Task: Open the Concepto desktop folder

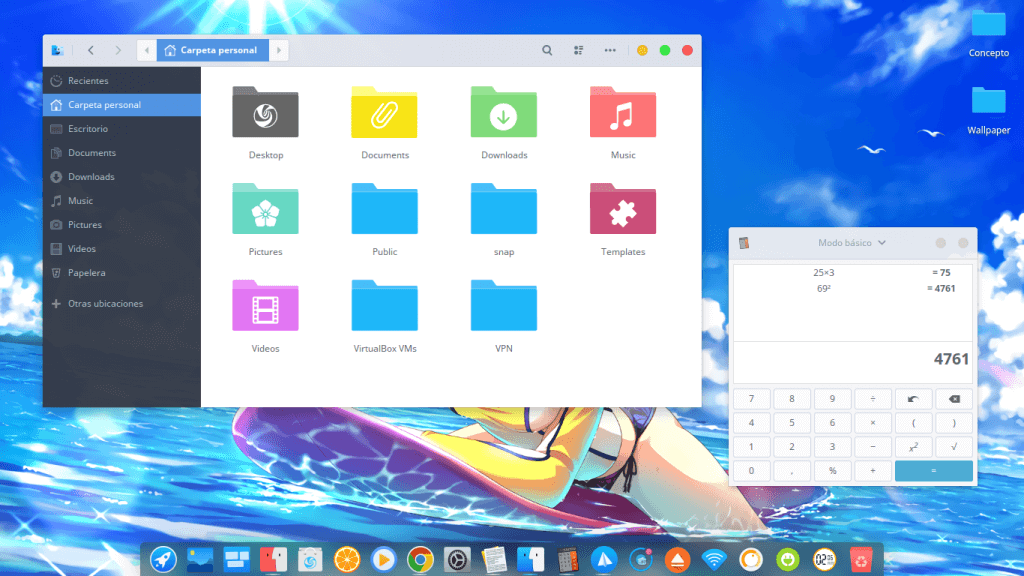Action: [x=989, y=33]
